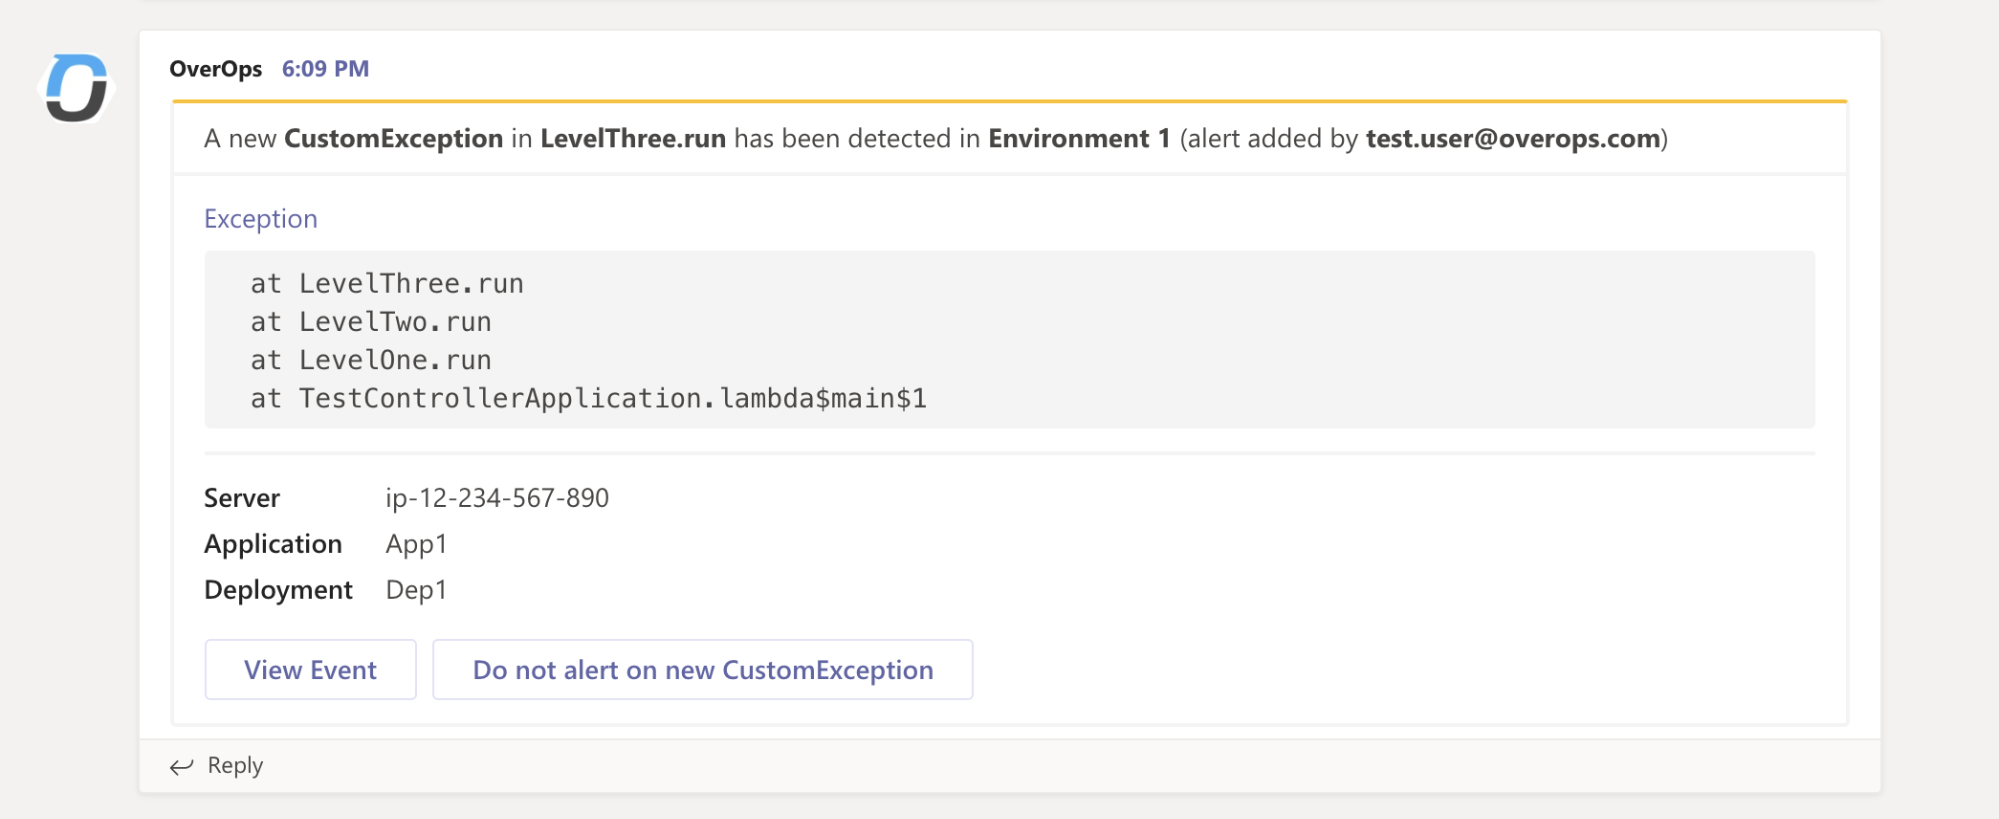Click the test.user@overops.com email text

click(1512, 139)
